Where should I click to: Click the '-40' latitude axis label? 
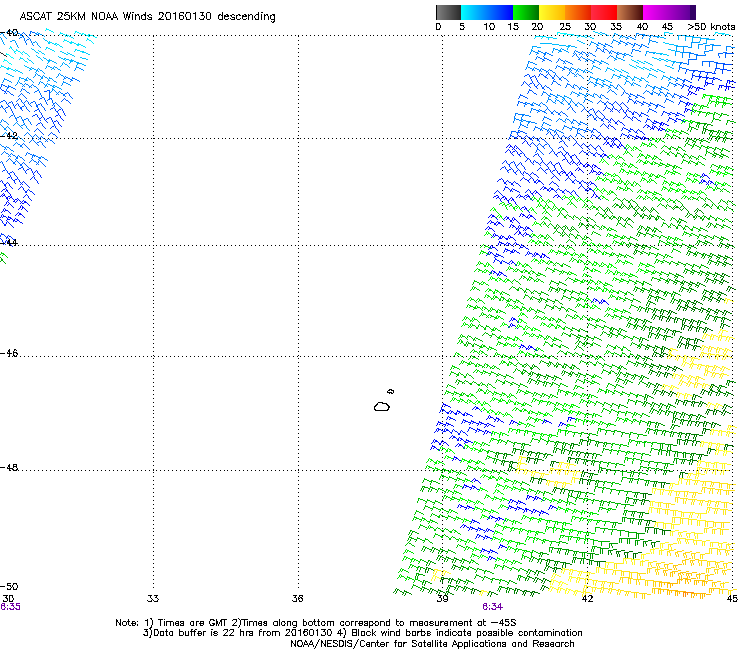[9, 33]
